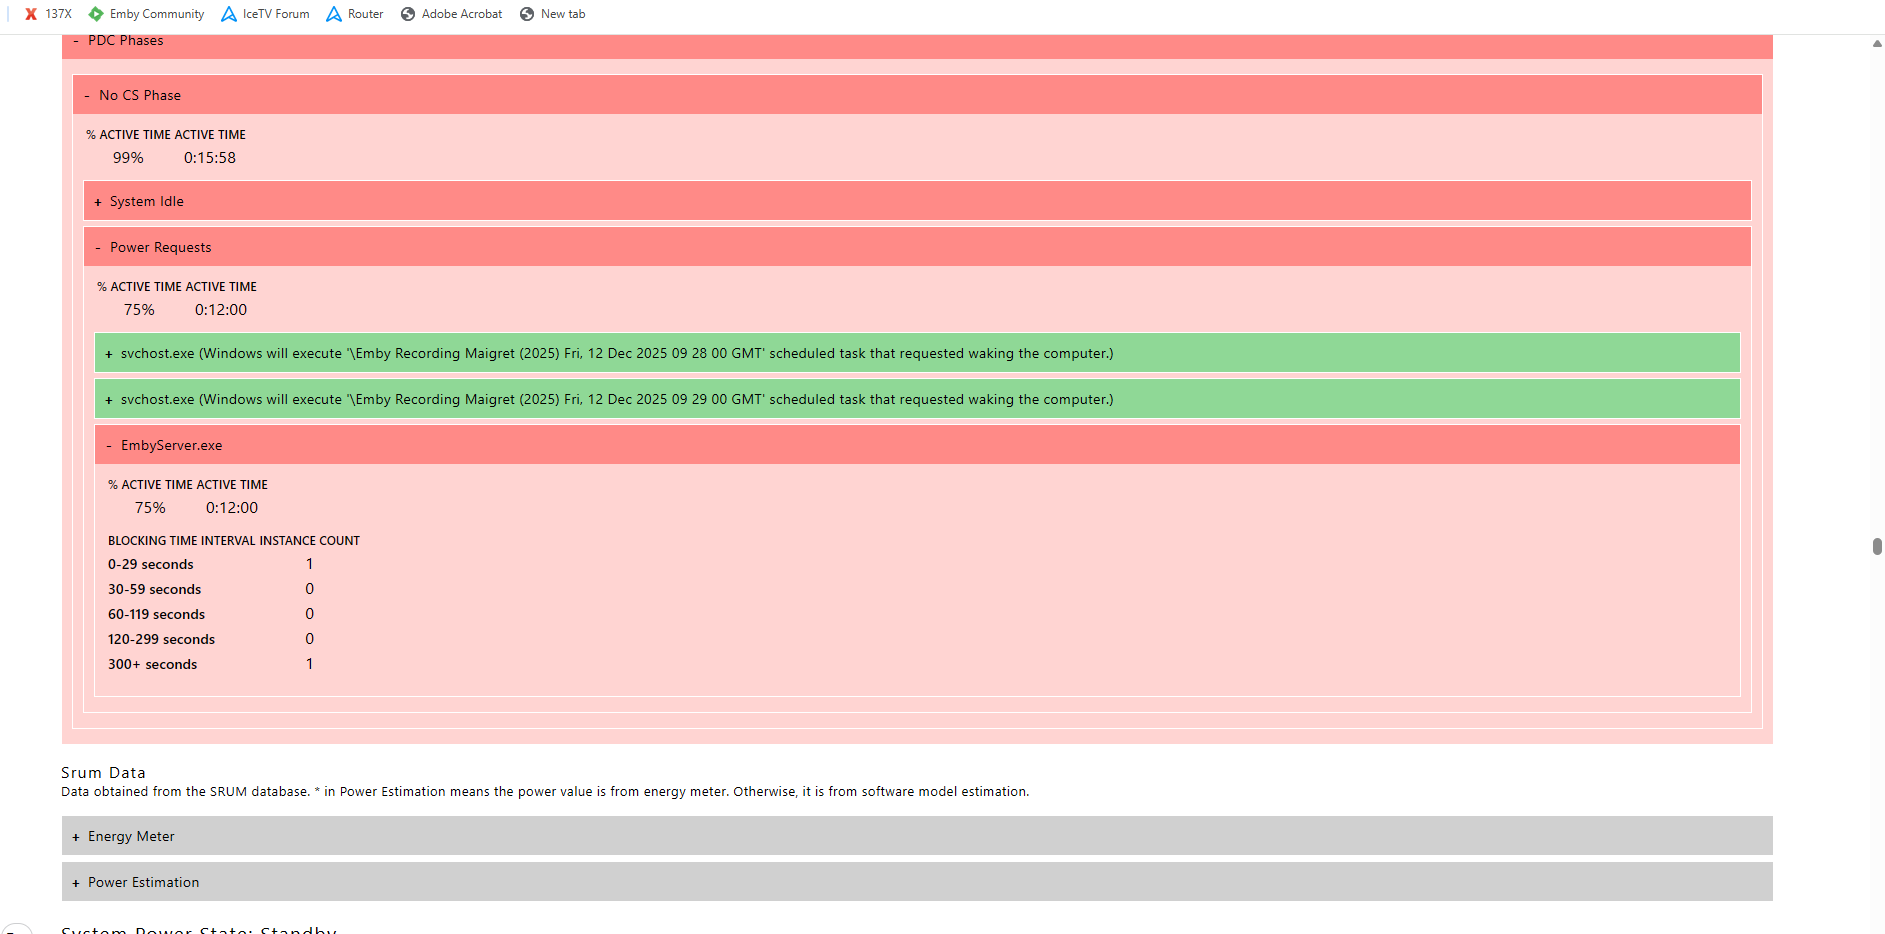This screenshot has height=934, width=1885.
Task: Select the 60-119 seconds row label
Action: 157,614
